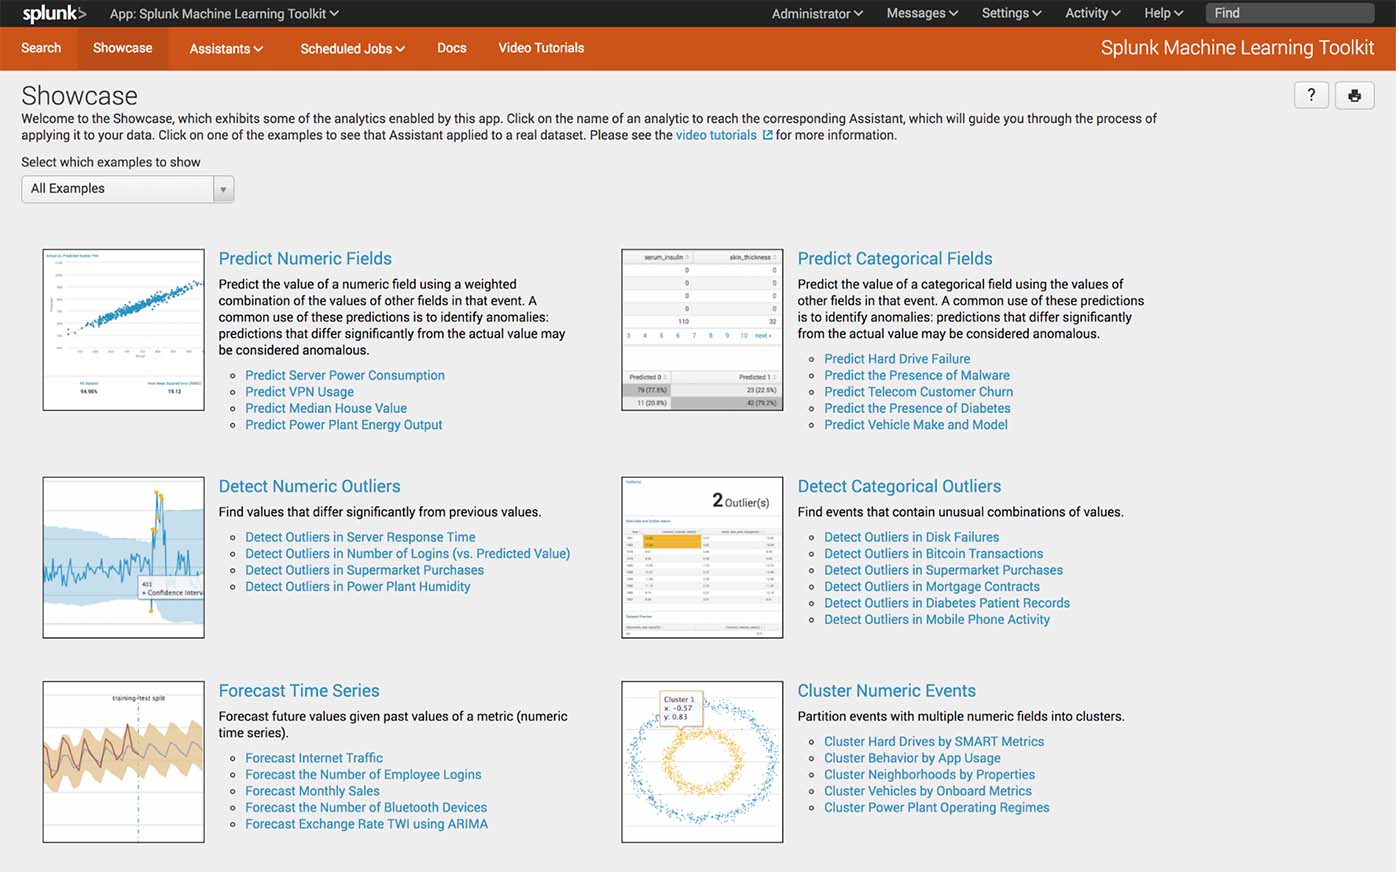This screenshot has width=1396, height=872.
Task: Open the Forecast Time Series heading link
Action: click(x=299, y=691)
